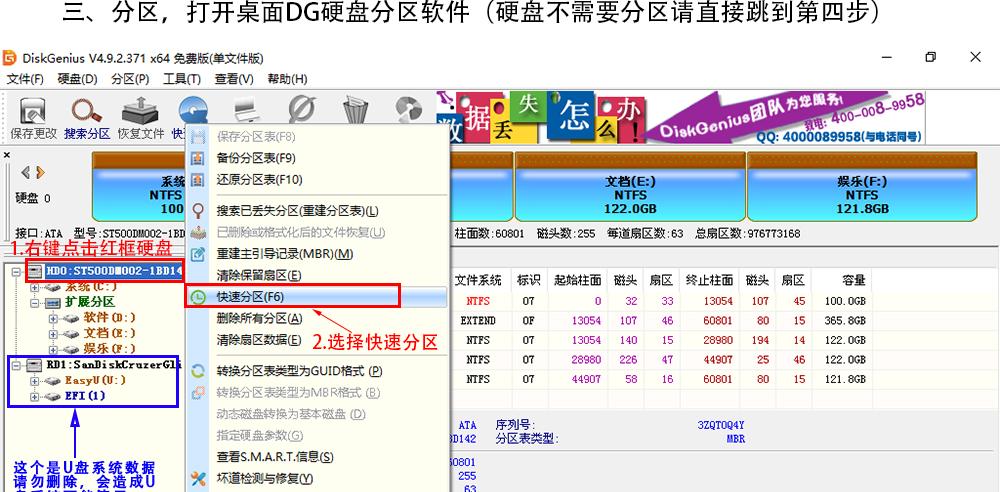Select 娱乐(F:) partition in the tree

(109, 349)
